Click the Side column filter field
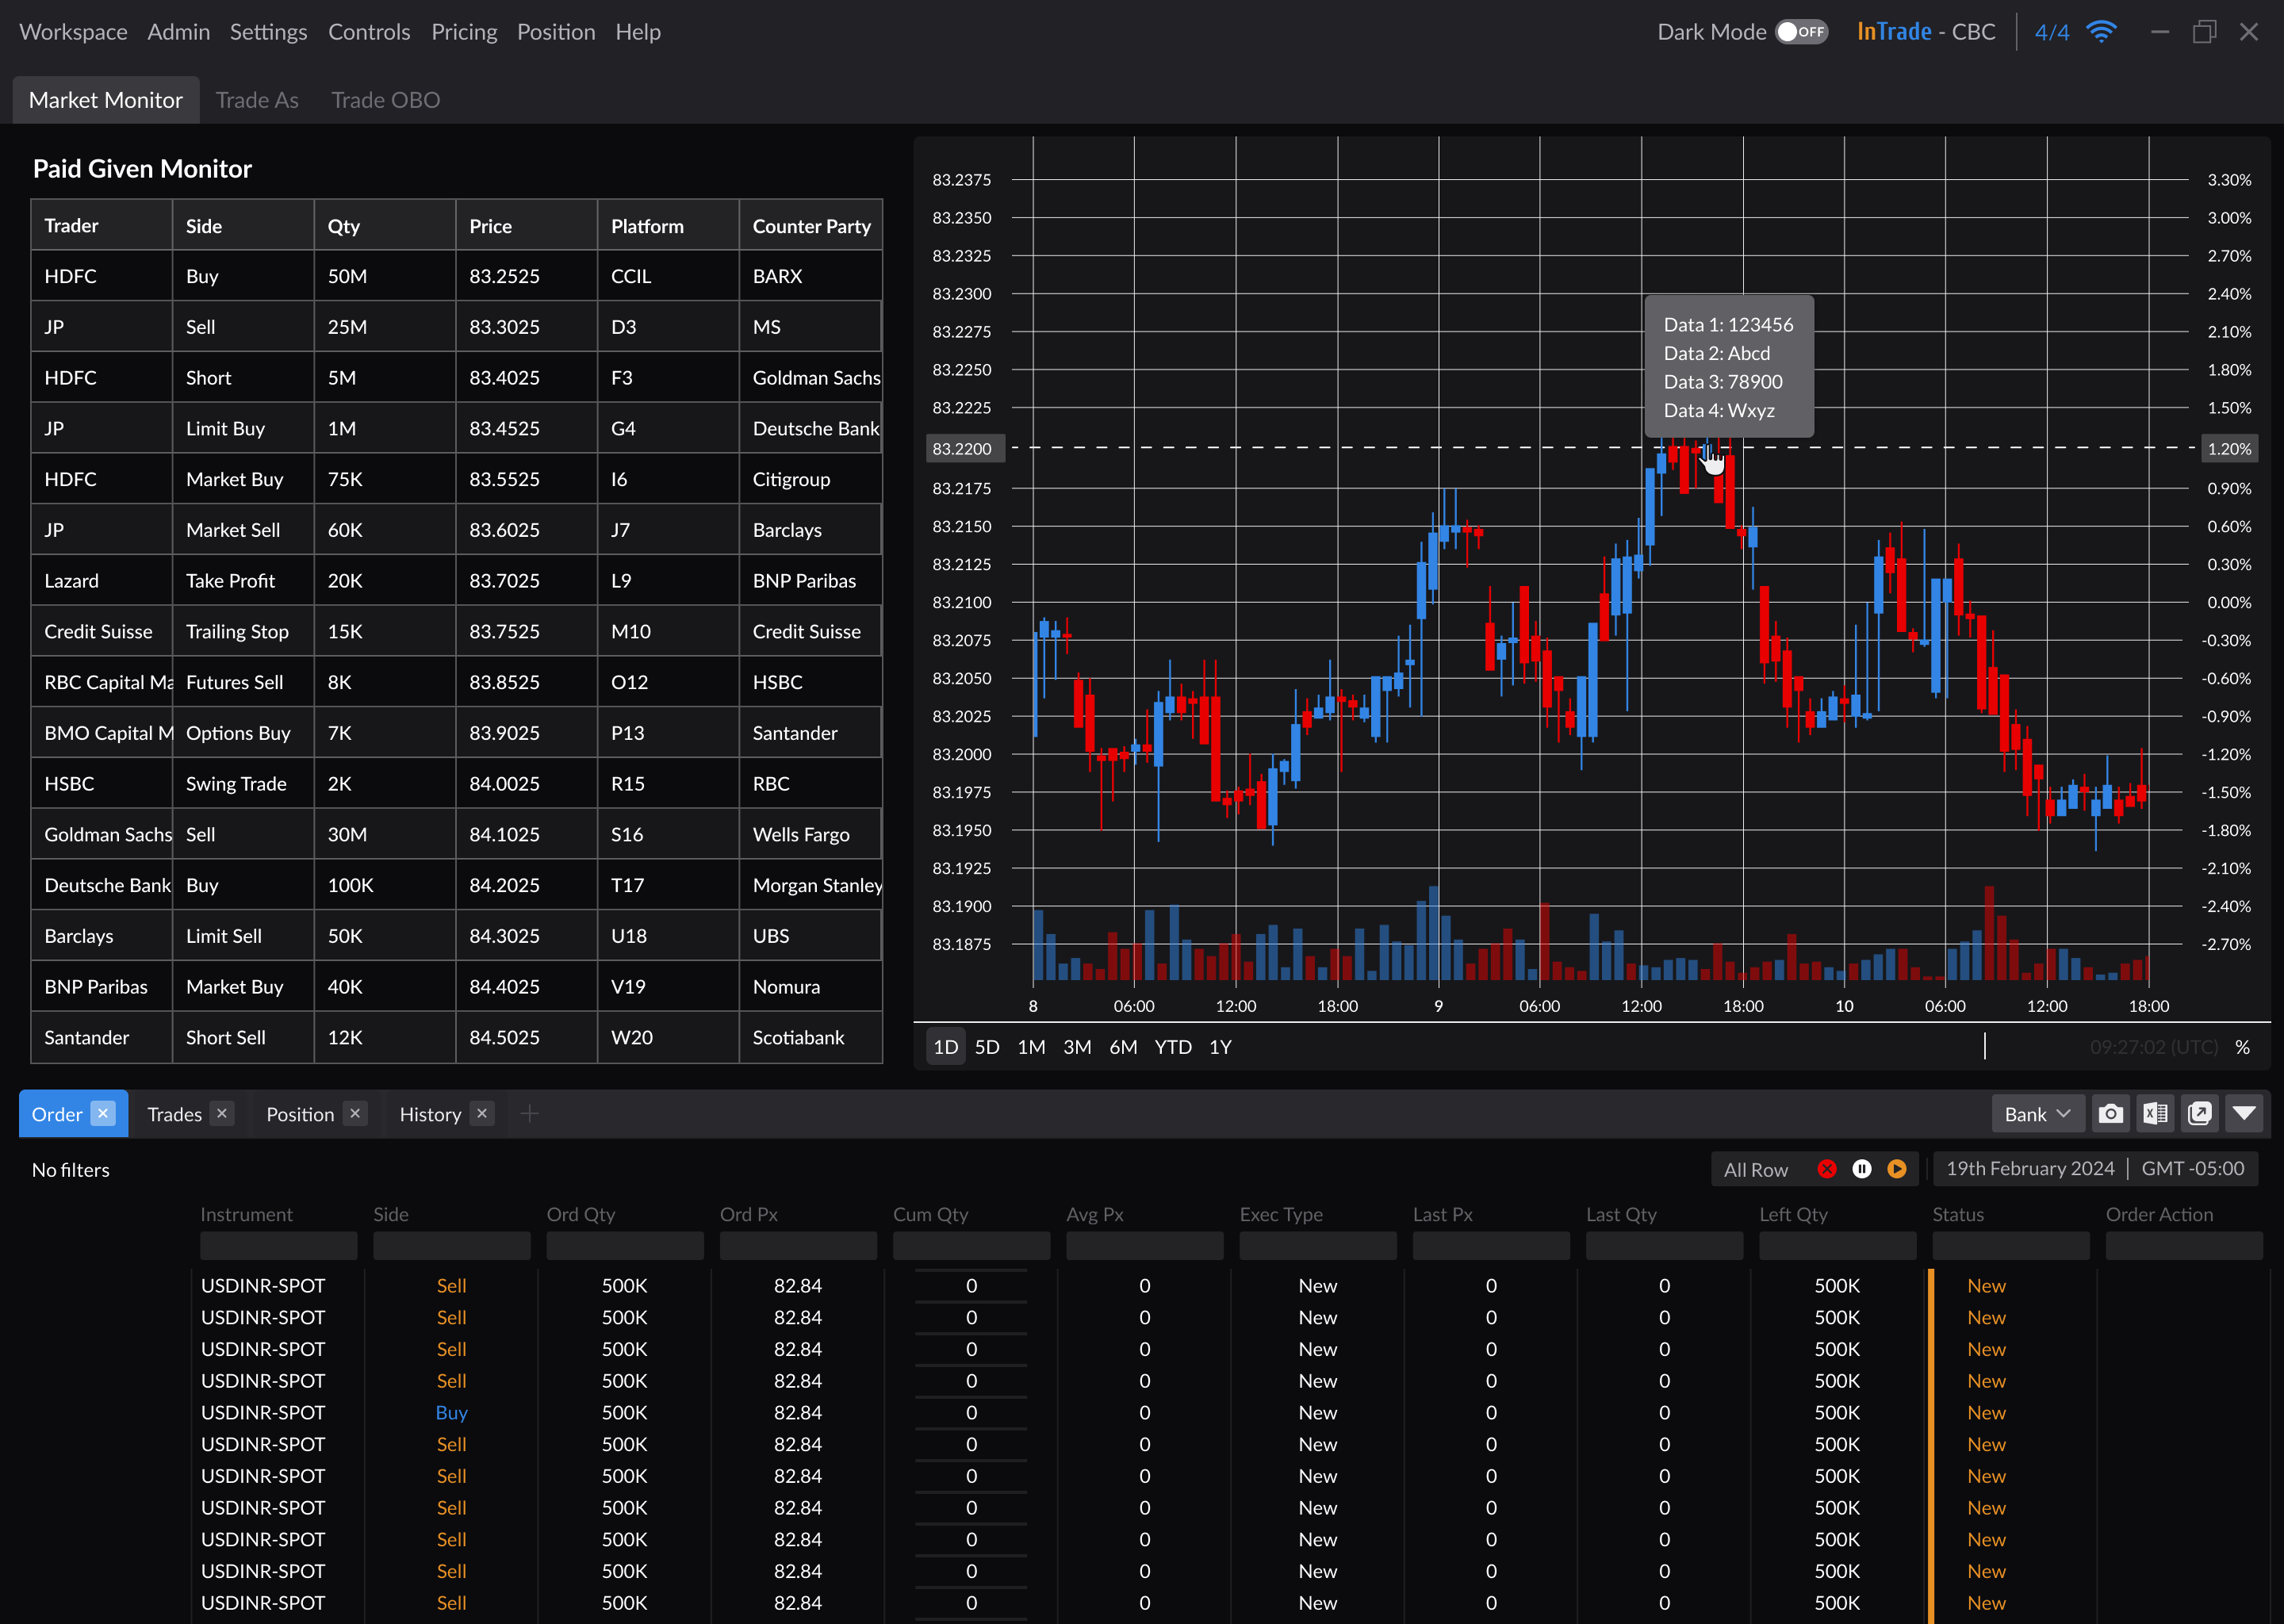 click(x=452, y=1245)
